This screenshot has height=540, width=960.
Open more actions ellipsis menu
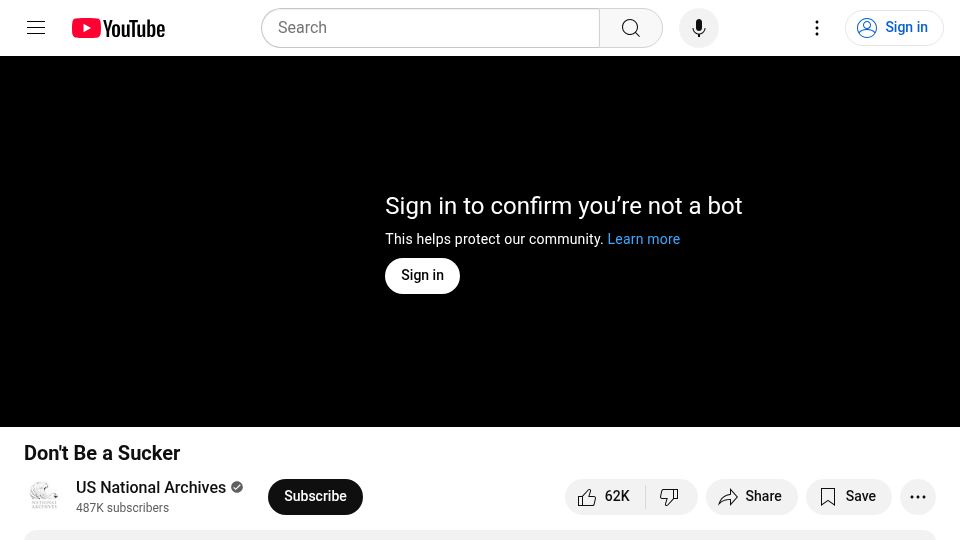pos(918,497)
